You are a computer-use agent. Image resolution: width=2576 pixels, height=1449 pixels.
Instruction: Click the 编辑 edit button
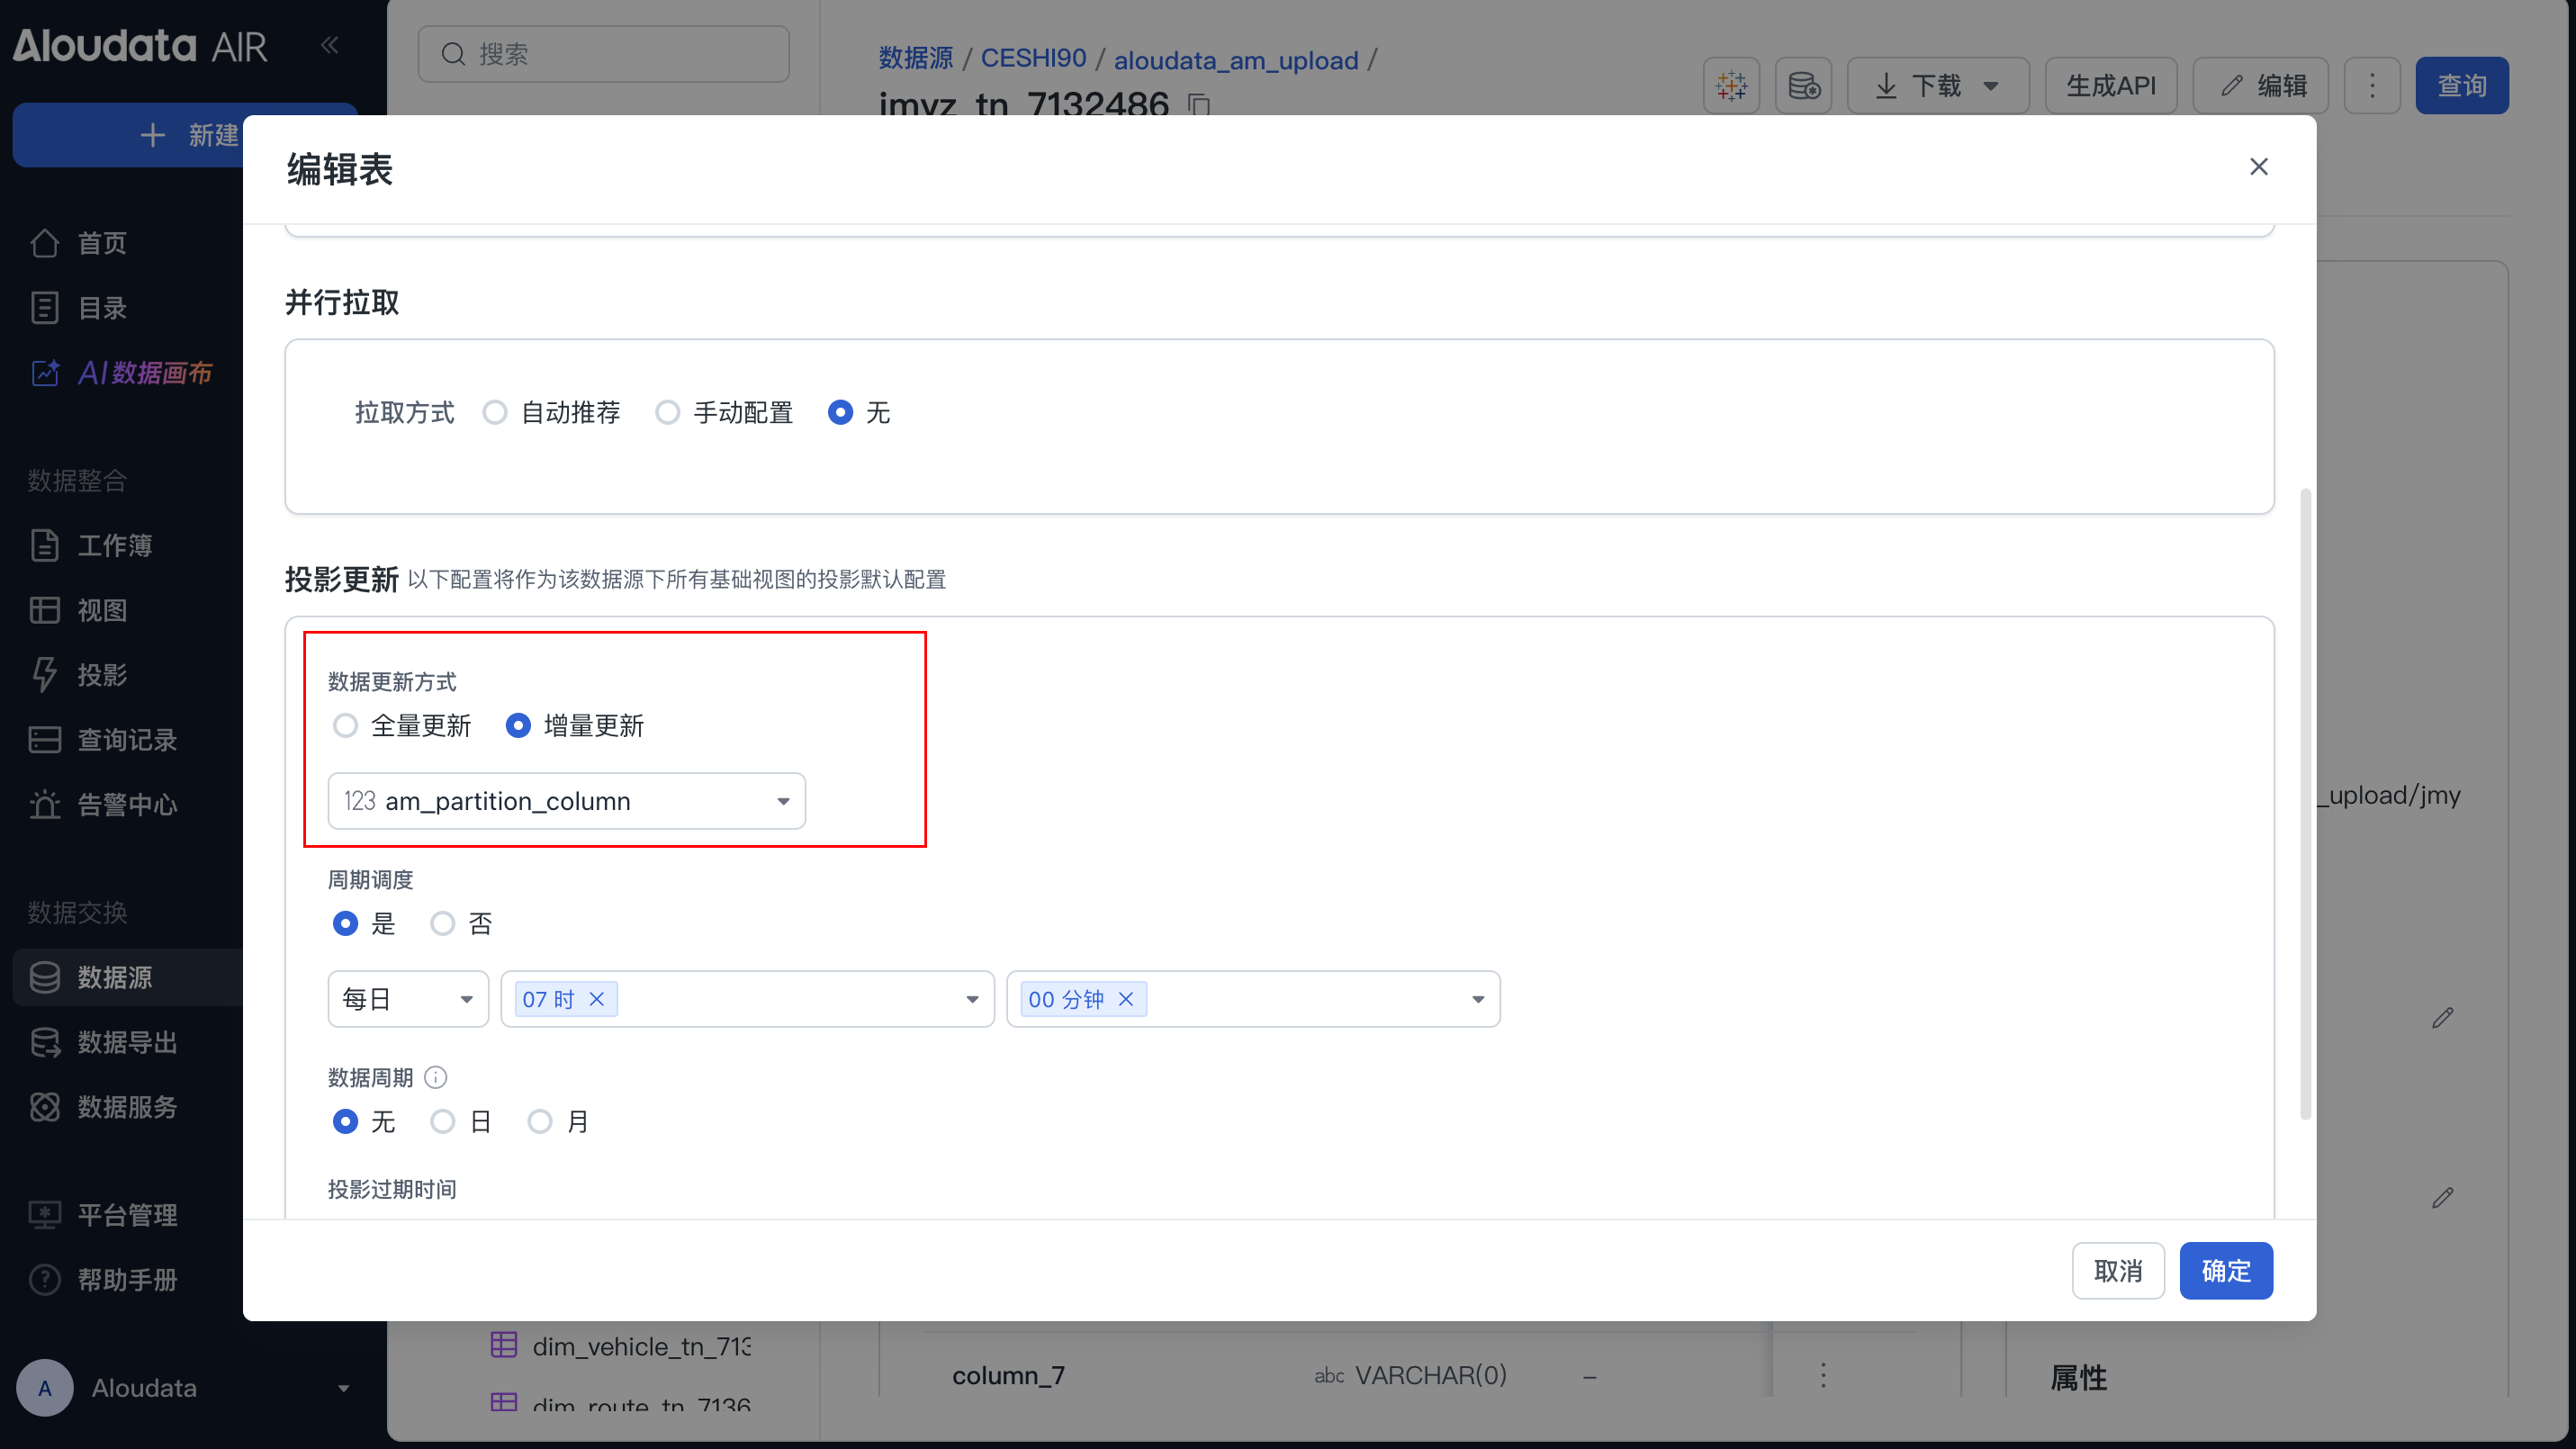[2261, 86]
